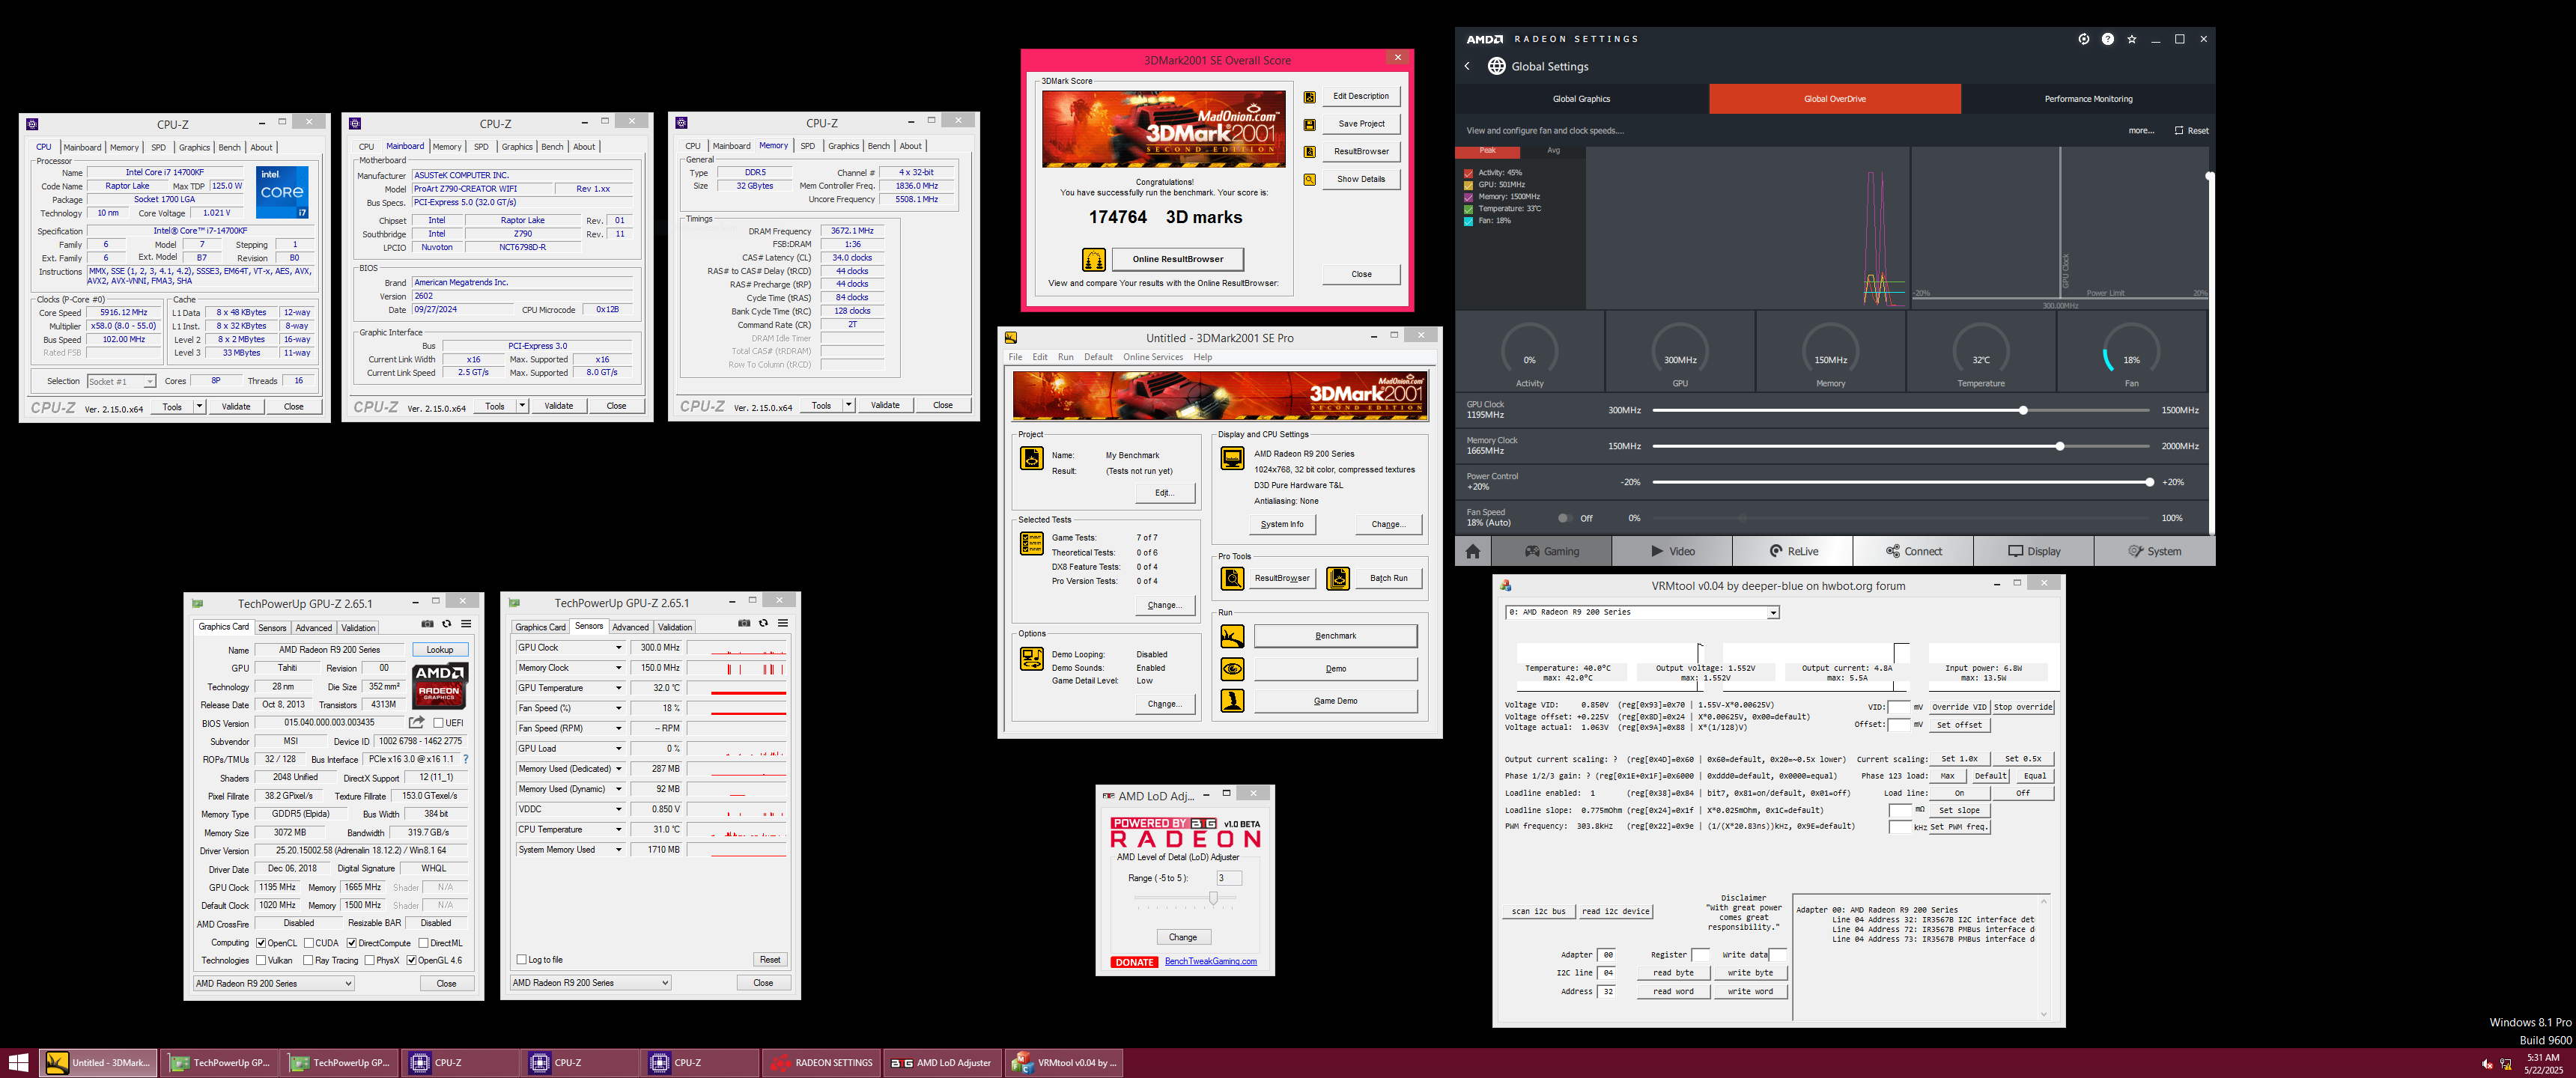The width and height of the screenshot is (2576, 1078).
Task: Toggle the Ray Tracing checkbox in GPU-Z
Action: pyautogui.click(x=308, y=961)
